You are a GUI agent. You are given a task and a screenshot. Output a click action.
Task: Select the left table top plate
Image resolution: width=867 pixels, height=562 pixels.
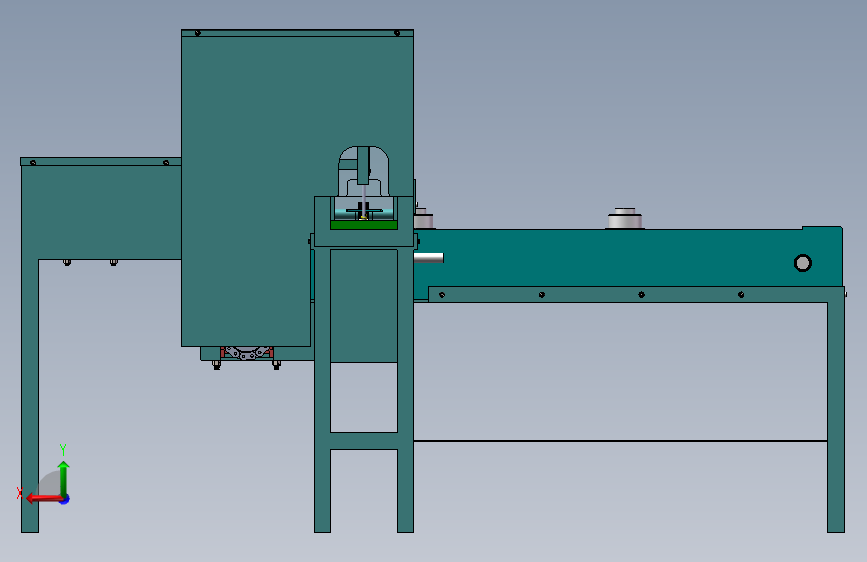click(101, 162)
